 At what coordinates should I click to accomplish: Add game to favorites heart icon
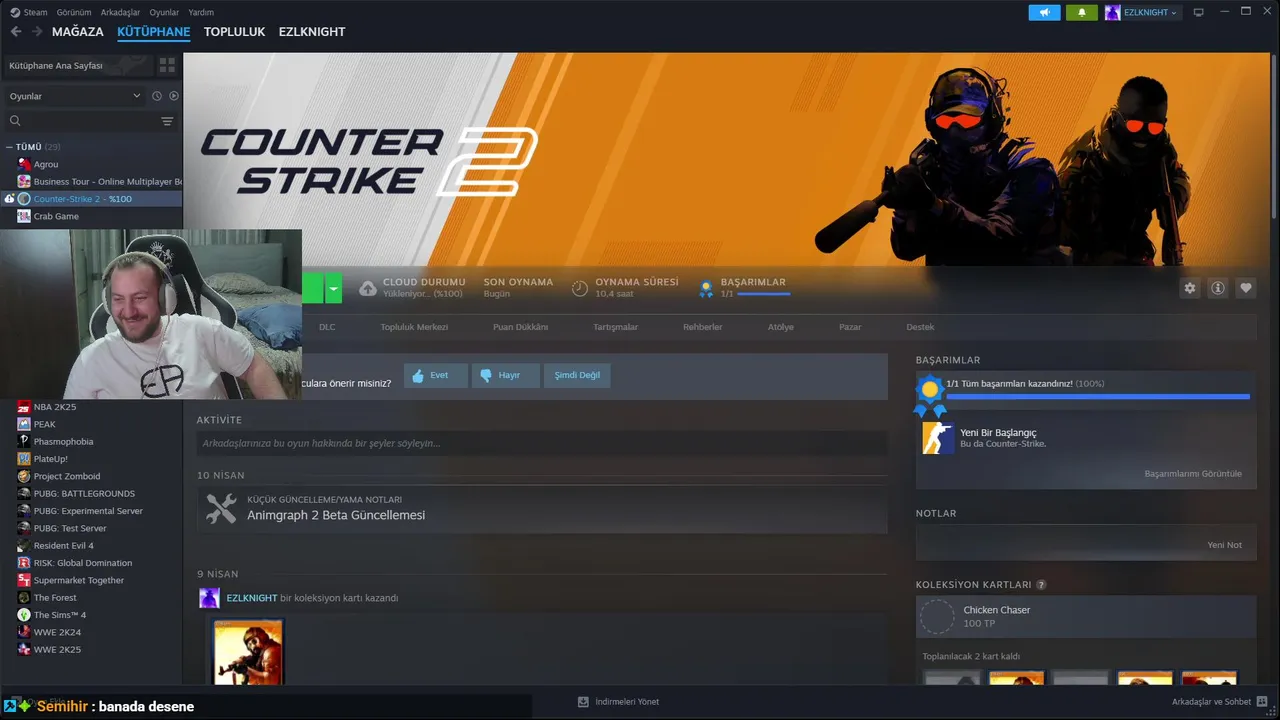(1246, 288)
